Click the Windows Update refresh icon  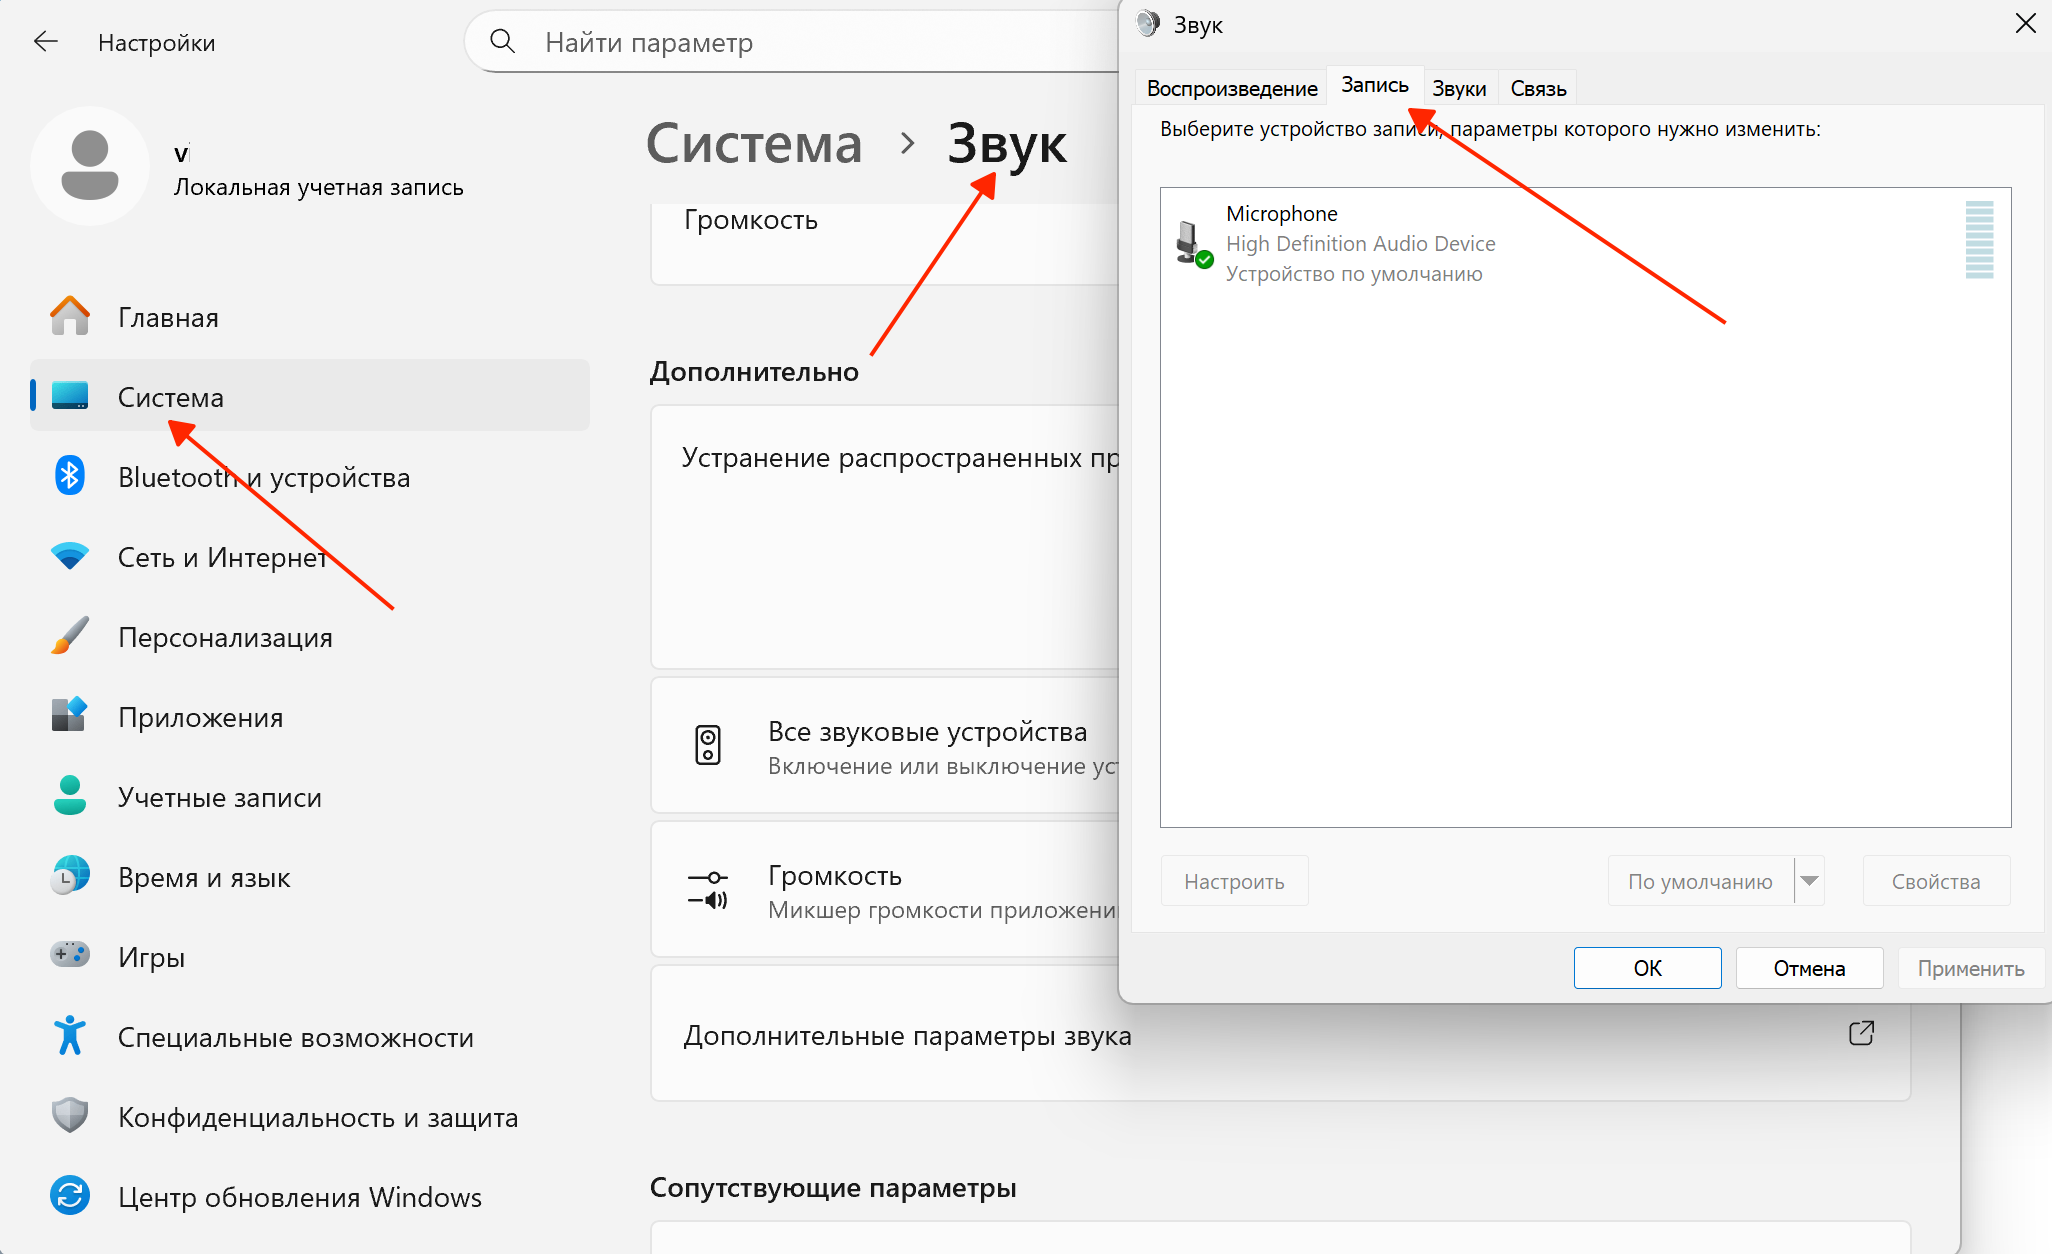(70, 1196)
